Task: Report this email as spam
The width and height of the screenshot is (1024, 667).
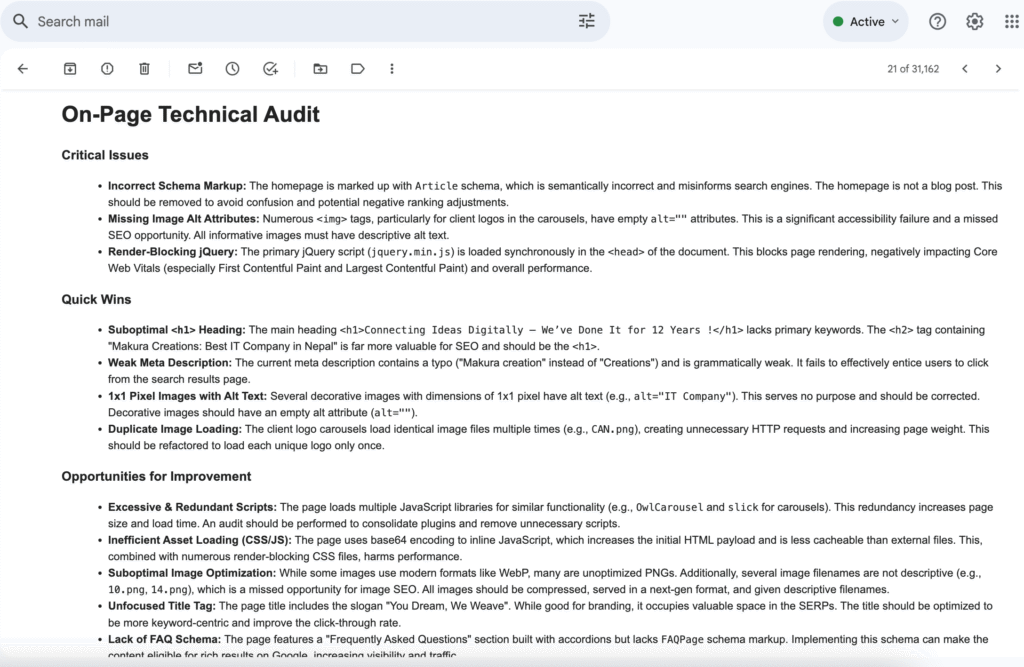Action: point(107,69)
